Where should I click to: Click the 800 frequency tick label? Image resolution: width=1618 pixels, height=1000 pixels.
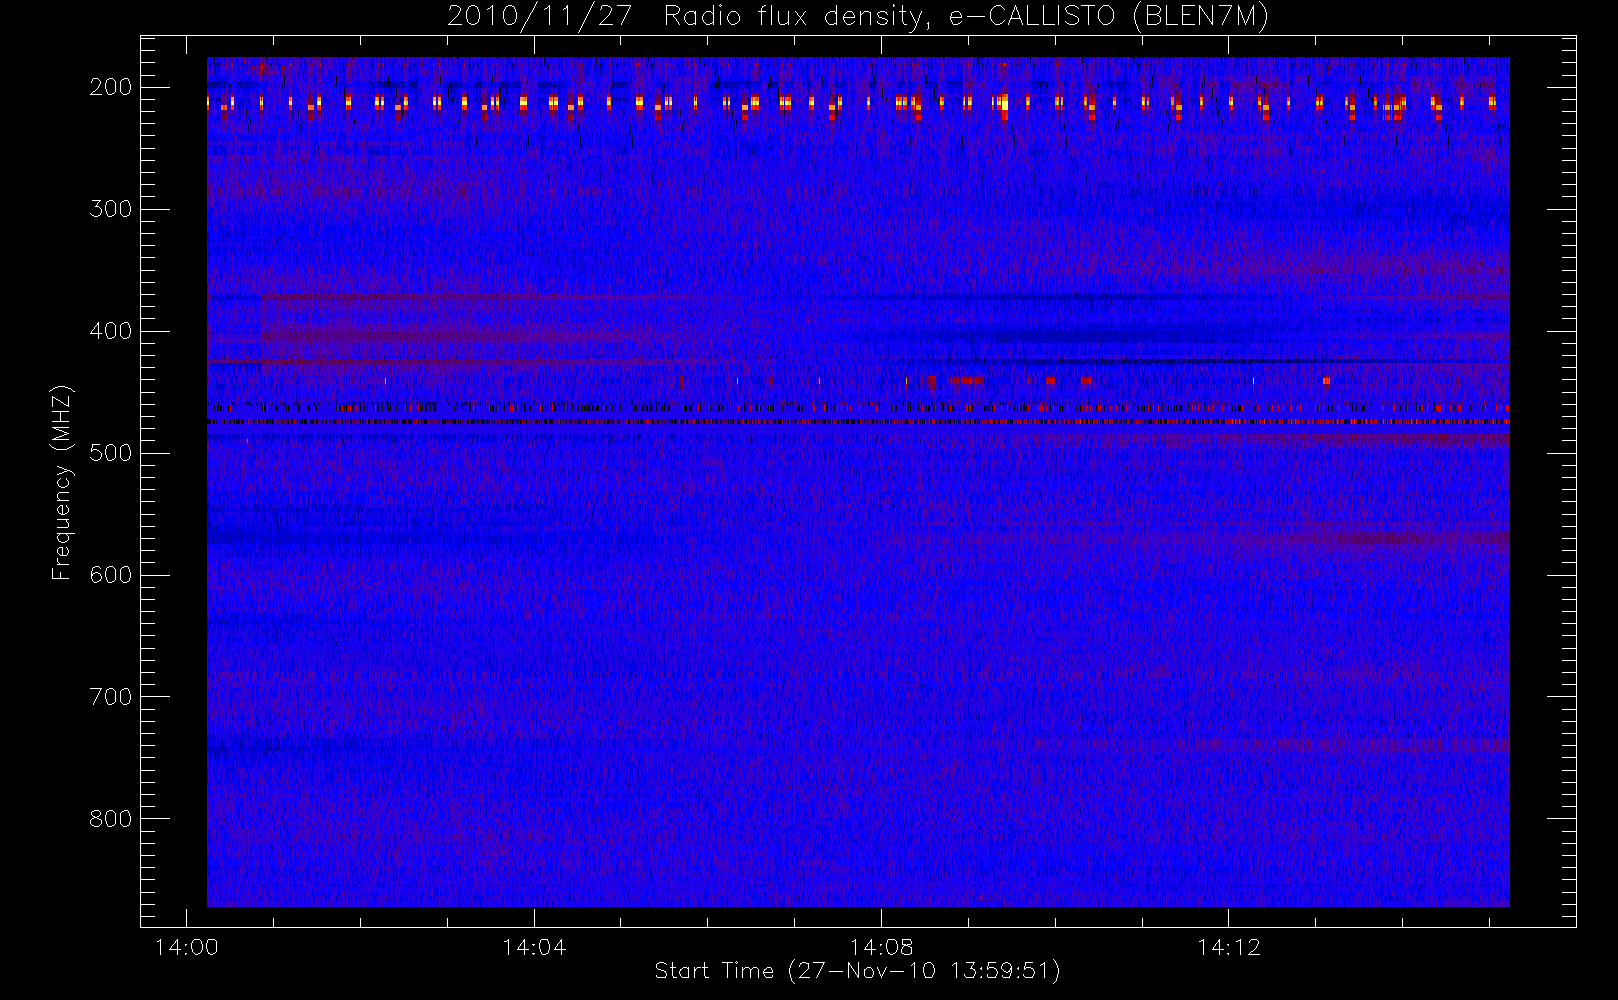point(111,819)
